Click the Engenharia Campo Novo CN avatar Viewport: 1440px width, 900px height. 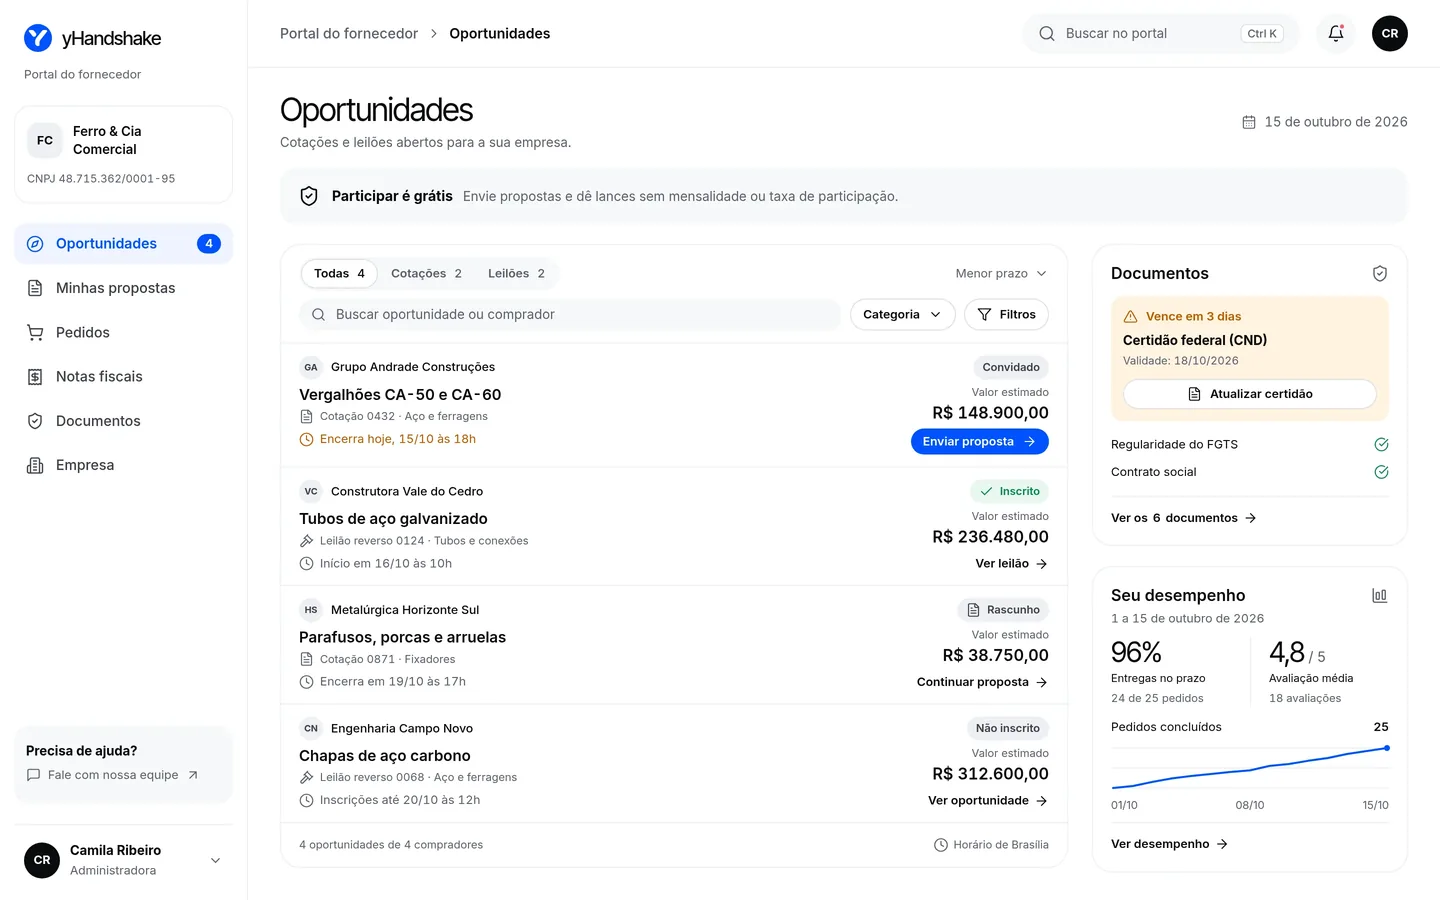coord(311,728)
